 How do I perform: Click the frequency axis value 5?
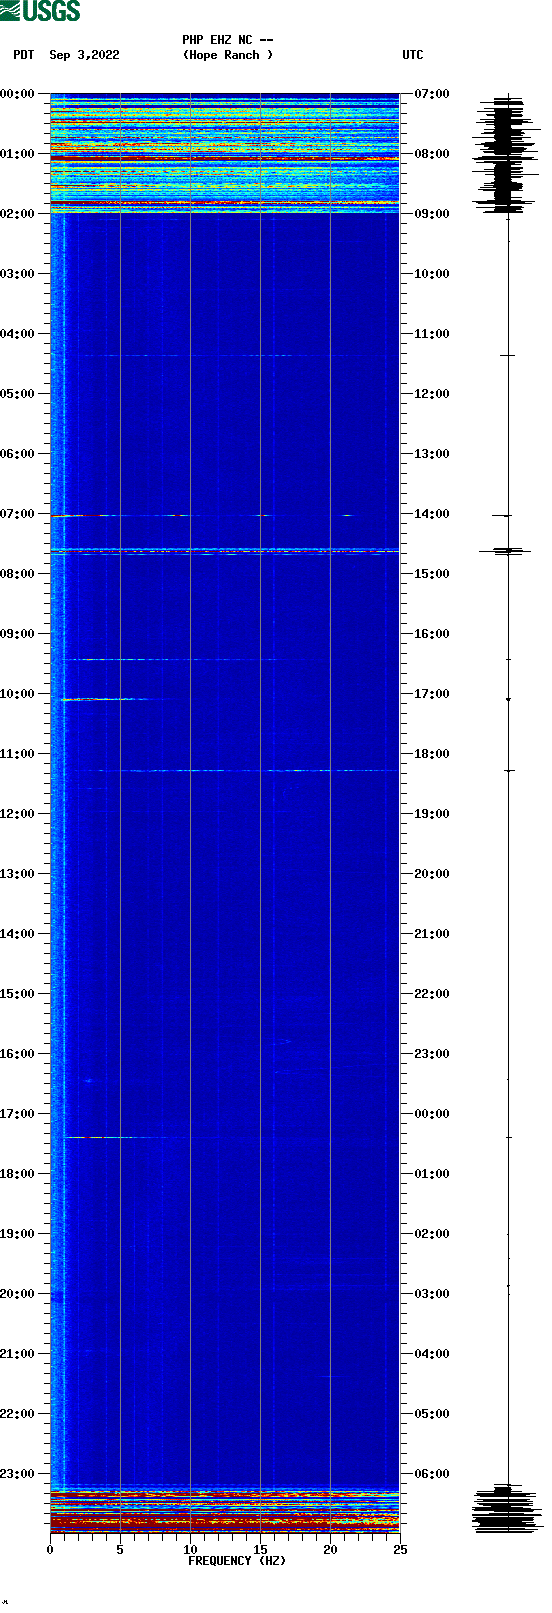point(120,1550)
